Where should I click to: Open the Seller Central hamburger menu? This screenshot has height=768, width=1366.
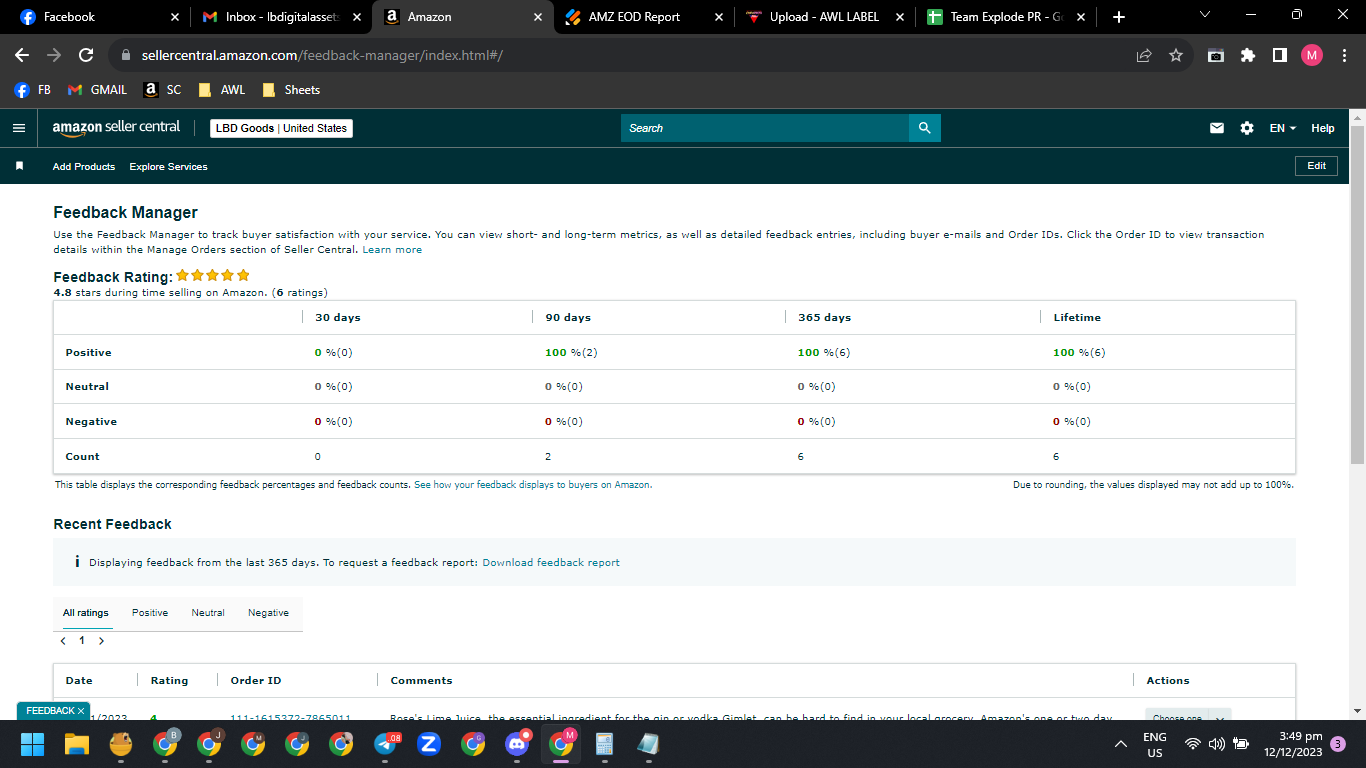click(x=18, y=128)
